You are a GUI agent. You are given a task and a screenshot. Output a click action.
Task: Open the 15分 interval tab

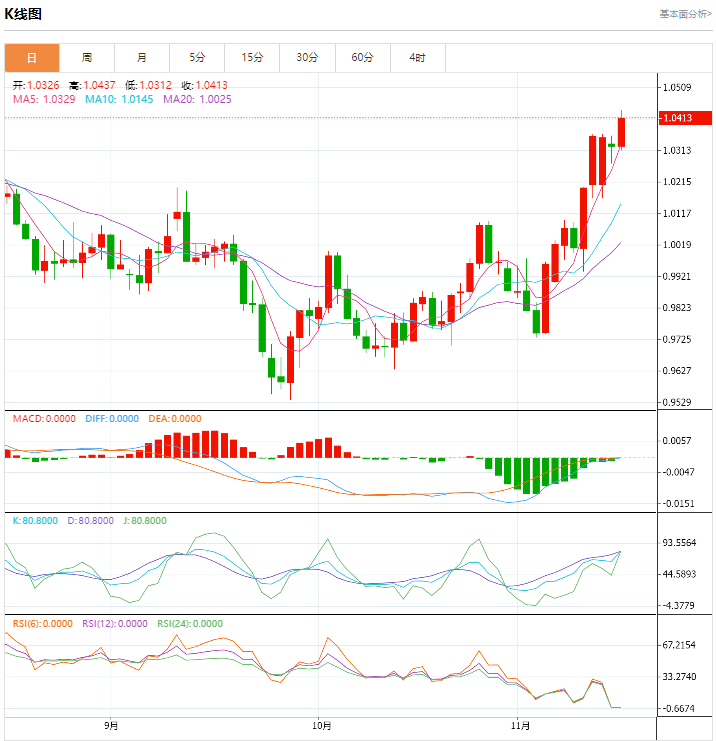click(x=252, y=58)
